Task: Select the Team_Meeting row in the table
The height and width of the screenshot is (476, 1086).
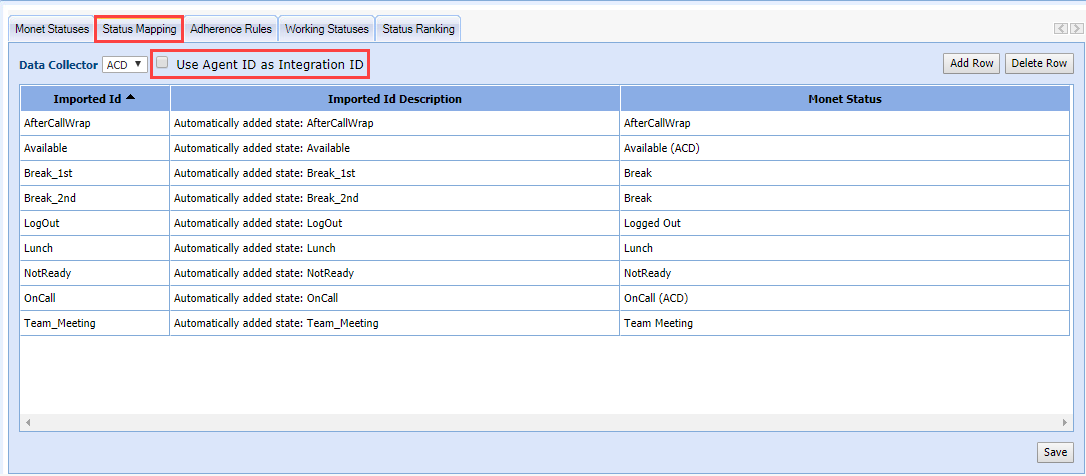Action: coord(60,323)
